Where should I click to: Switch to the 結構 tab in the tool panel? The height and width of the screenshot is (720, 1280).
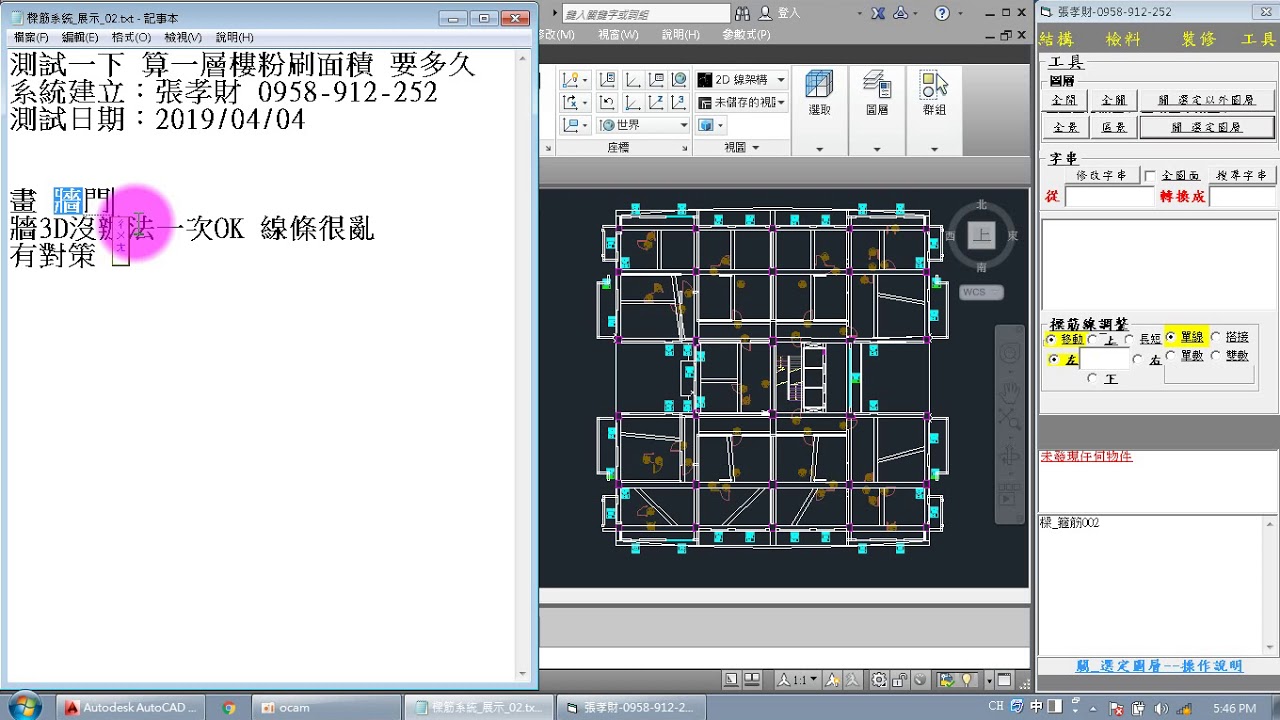click(x=1056, y=39)
